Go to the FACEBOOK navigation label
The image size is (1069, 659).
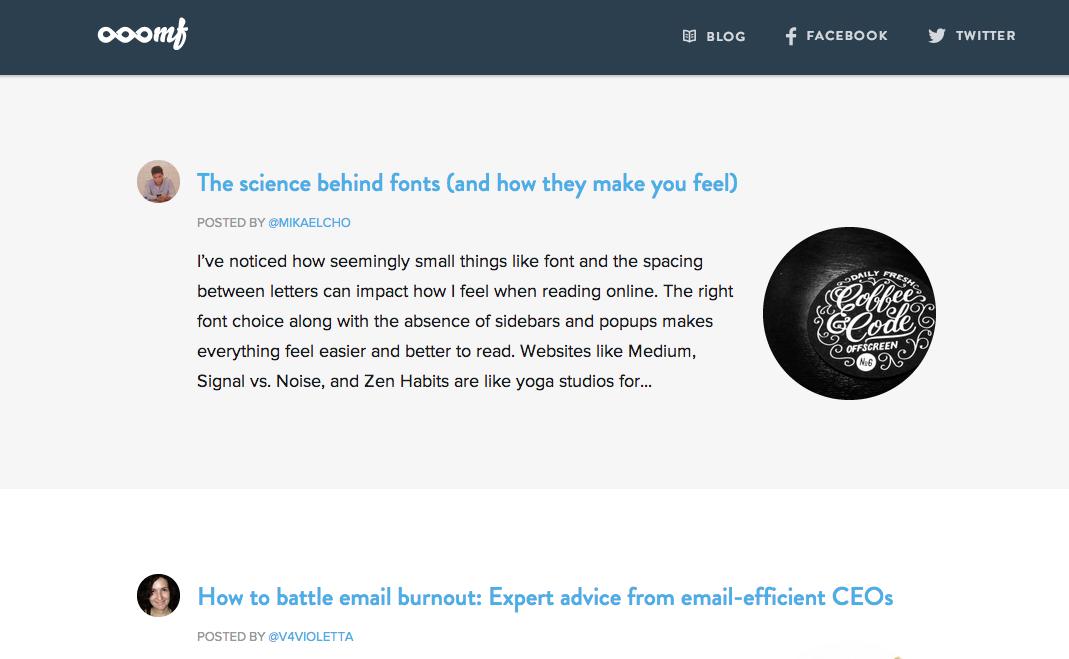tap(847, 36)
